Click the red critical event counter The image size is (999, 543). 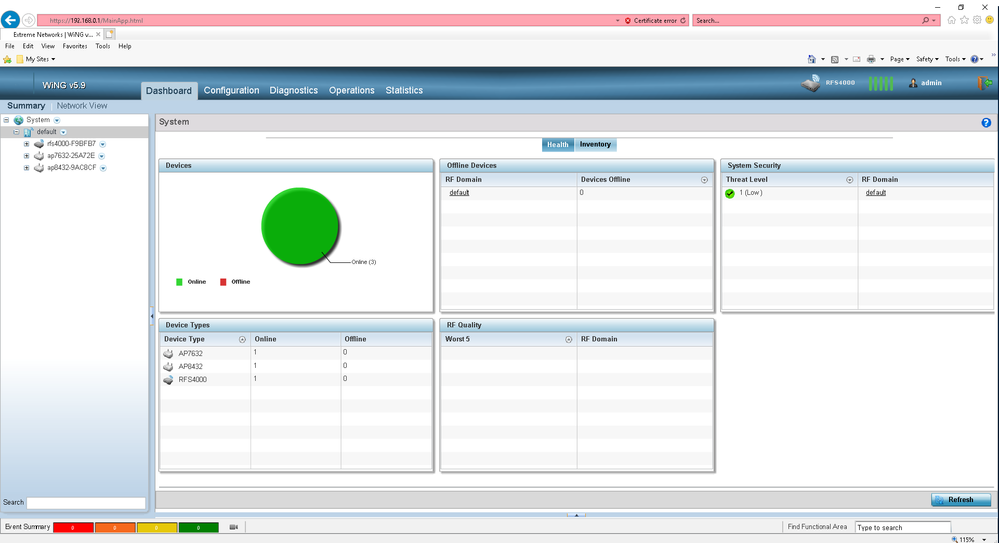point(73,527)
